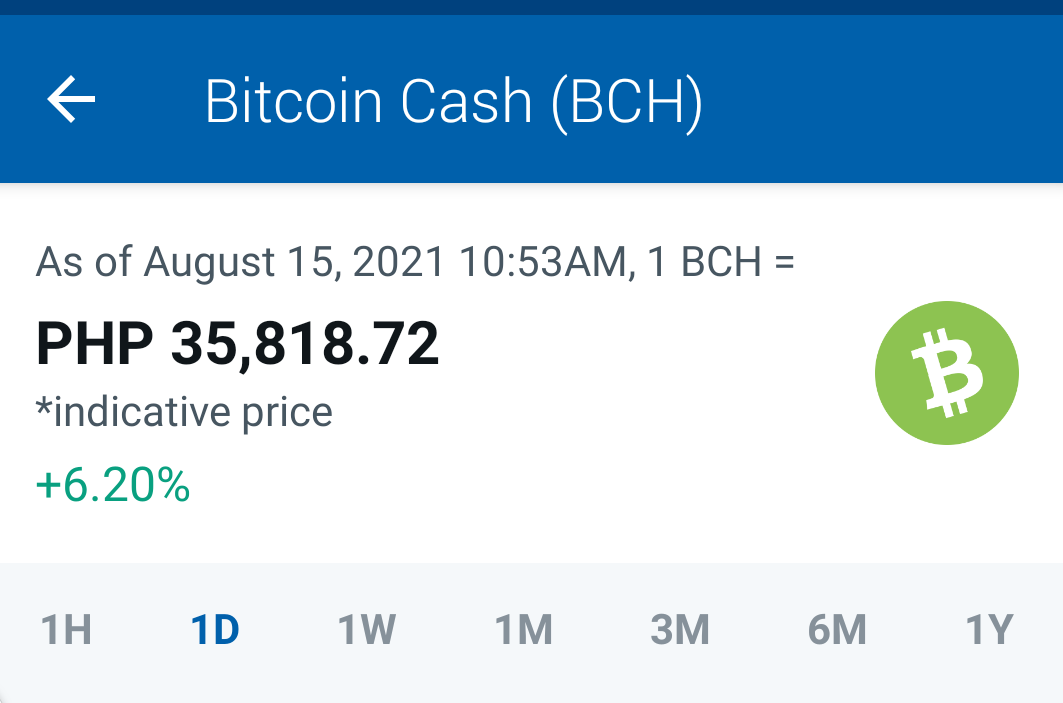This screenshot has width=1063, height=703.
Task: Click the *indicative price note
Action: tap(184, 412)
